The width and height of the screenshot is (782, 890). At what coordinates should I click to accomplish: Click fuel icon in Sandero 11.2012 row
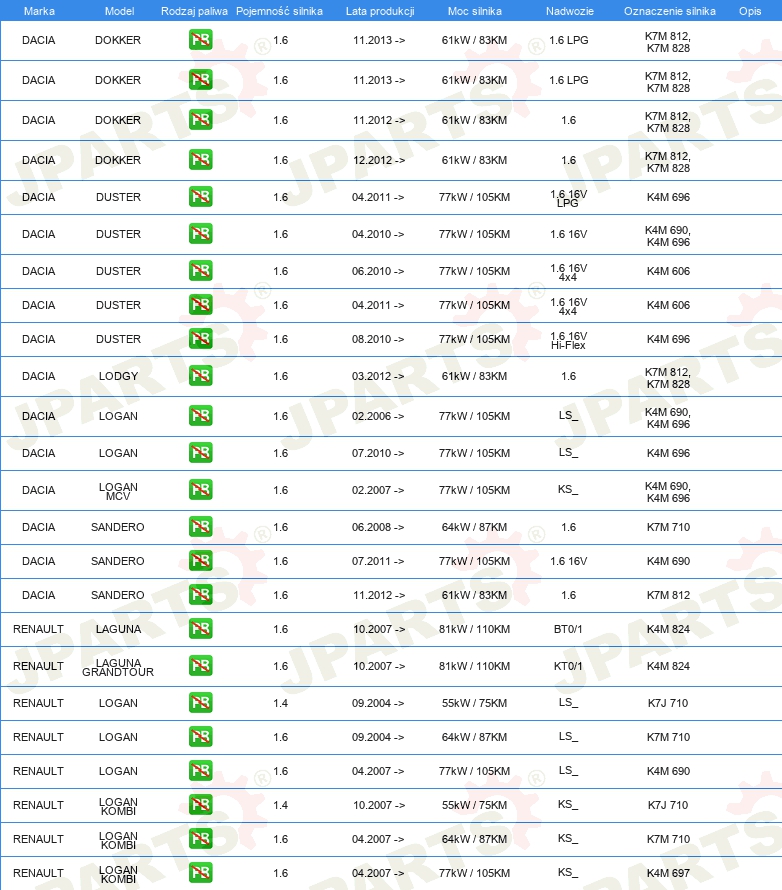coord(200,595)
